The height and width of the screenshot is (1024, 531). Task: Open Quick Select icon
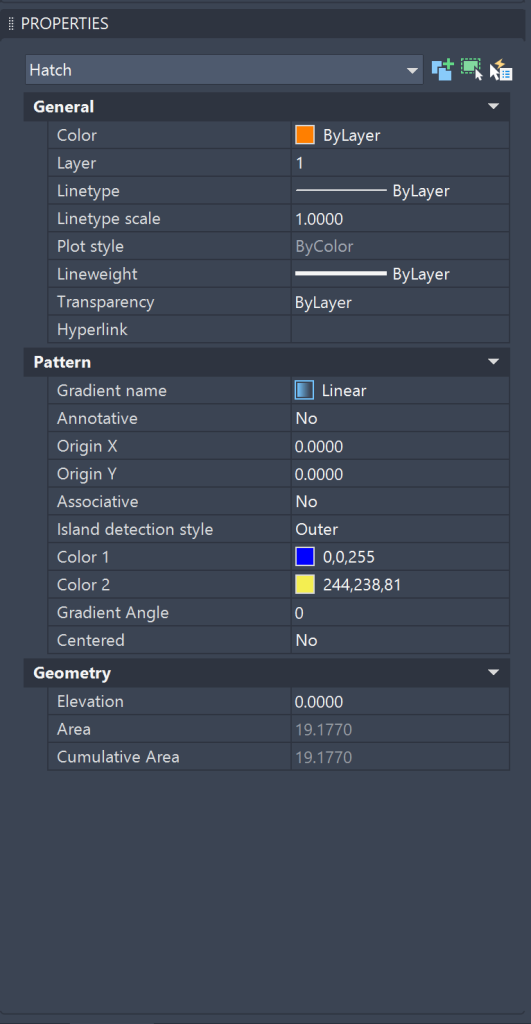pos(501,69)
